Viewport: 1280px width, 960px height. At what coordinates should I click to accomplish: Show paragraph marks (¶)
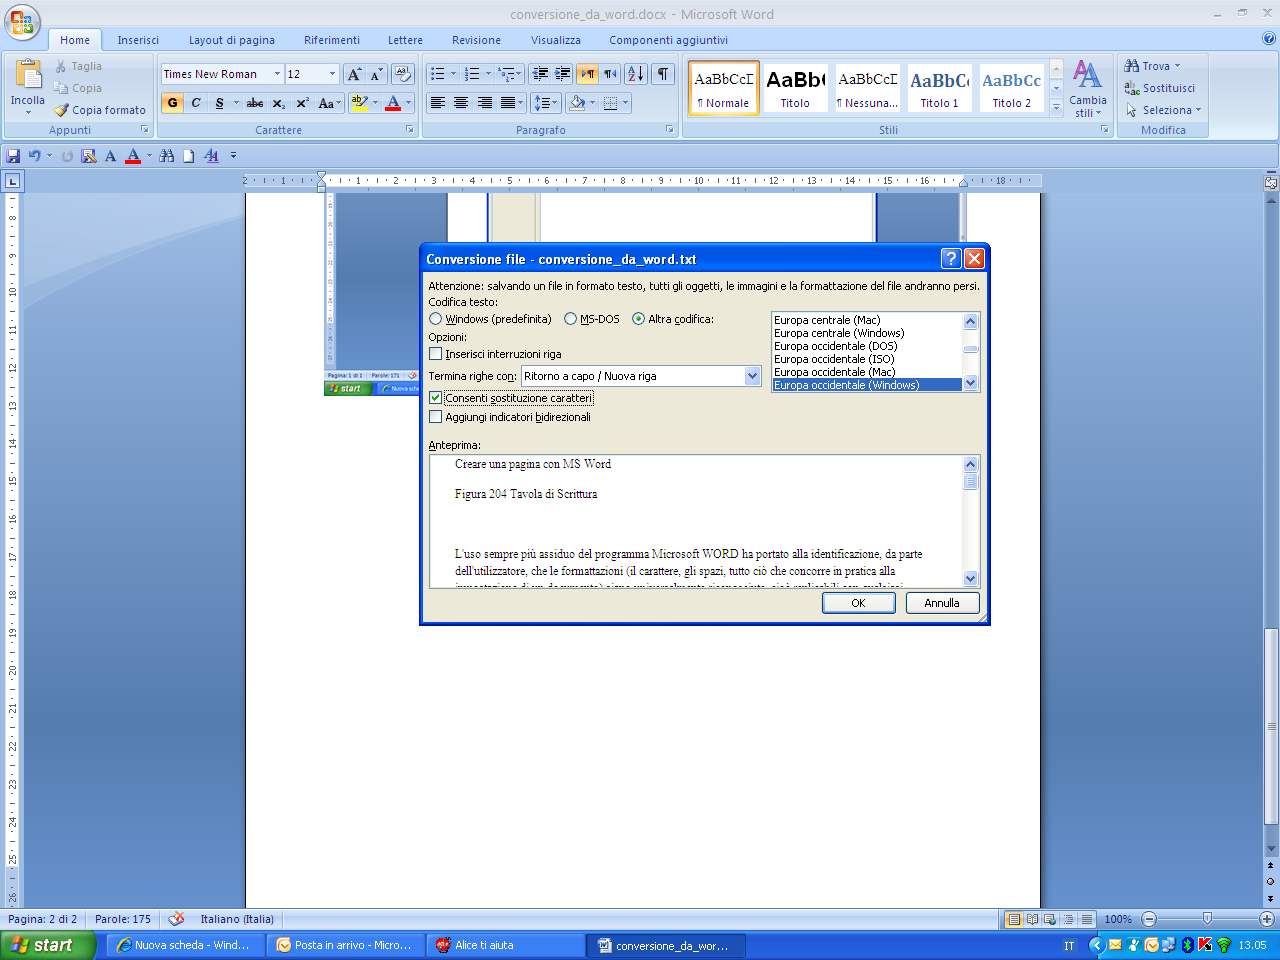[663, 74]
